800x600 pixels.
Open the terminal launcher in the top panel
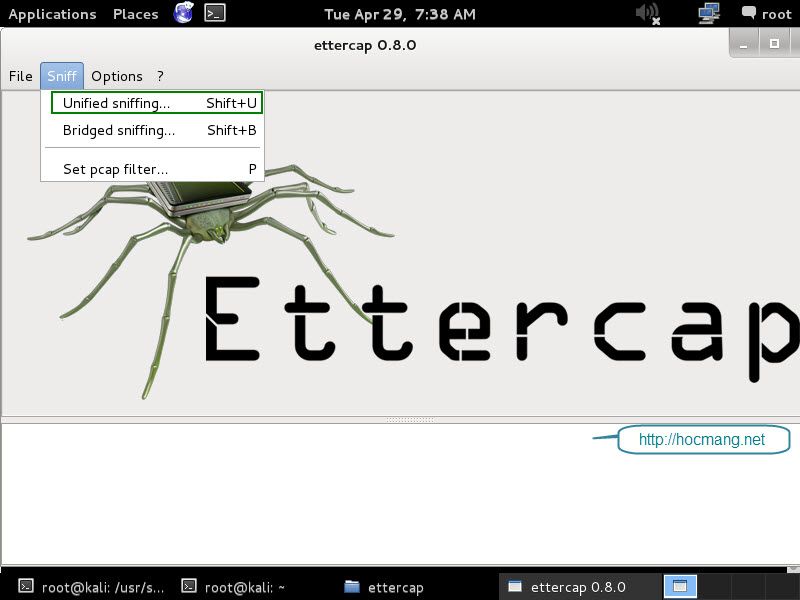215,13
